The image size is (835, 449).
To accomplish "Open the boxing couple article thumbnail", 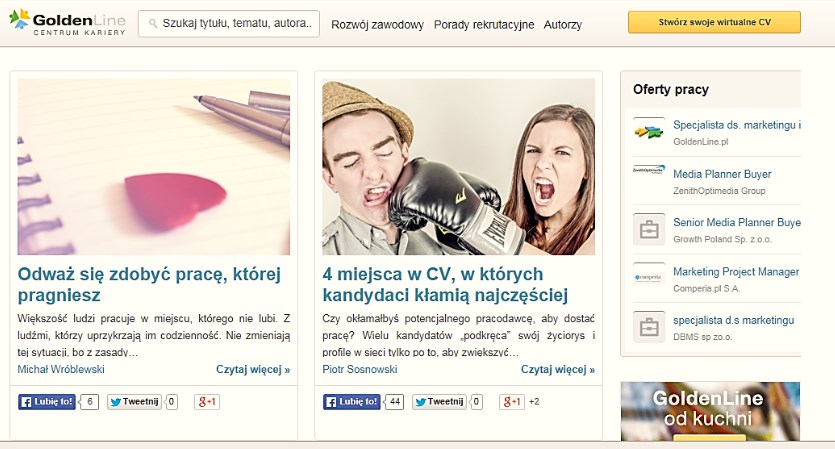I will (x=458, y=167).
